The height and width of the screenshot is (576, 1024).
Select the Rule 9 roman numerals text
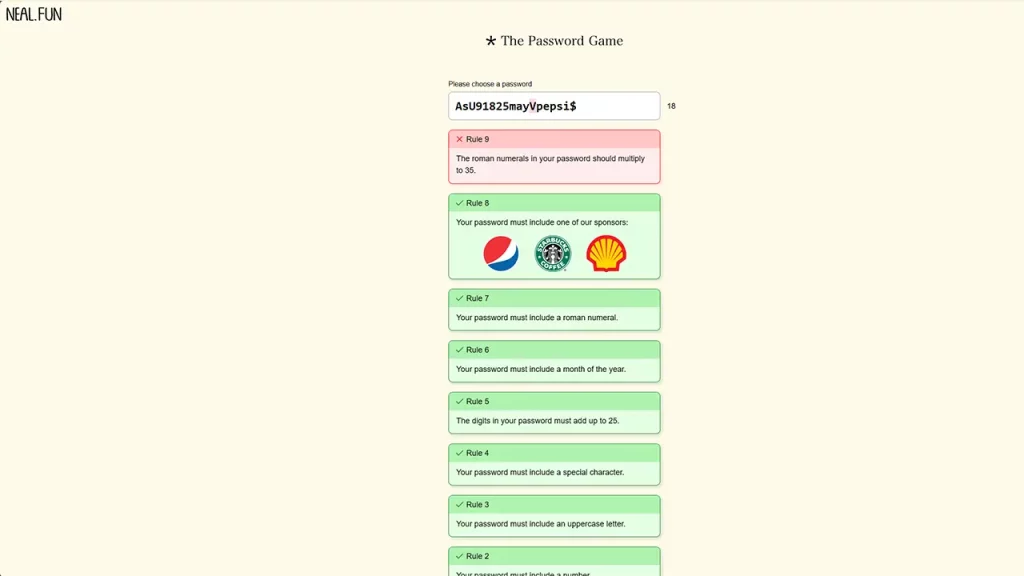(550, 164)
